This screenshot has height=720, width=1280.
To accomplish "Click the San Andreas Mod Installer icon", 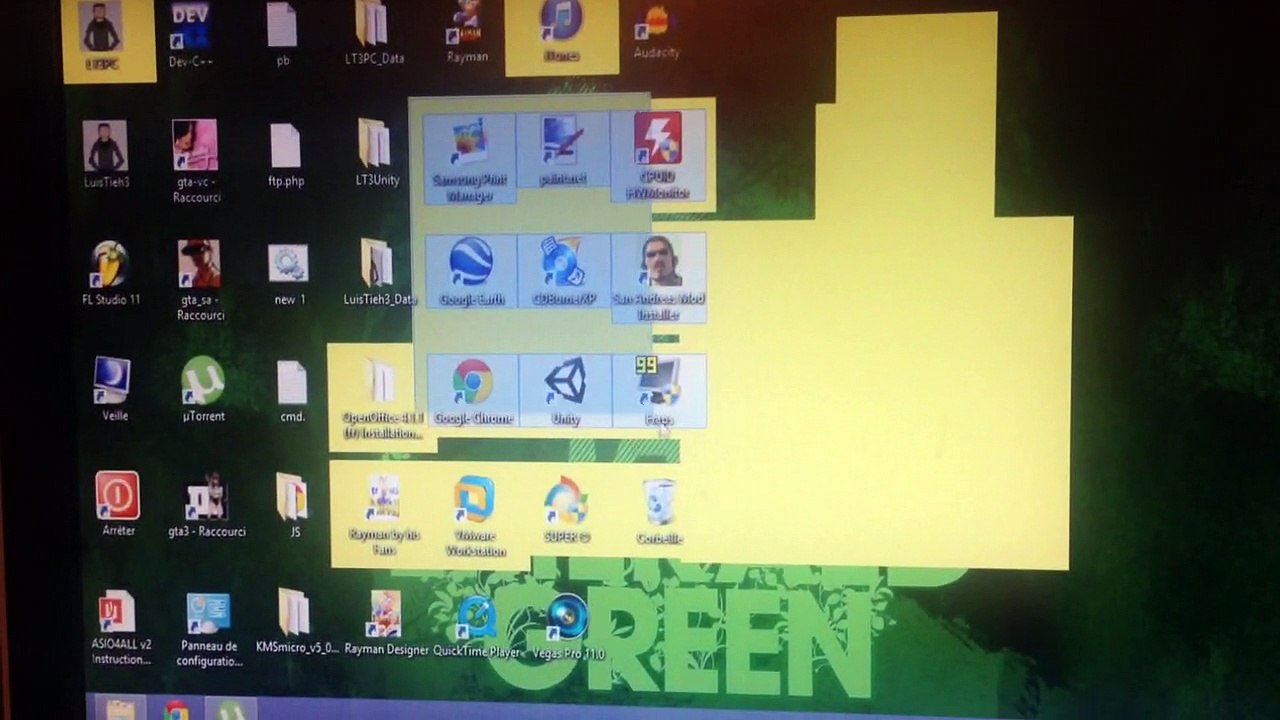I will coord(659,278).
